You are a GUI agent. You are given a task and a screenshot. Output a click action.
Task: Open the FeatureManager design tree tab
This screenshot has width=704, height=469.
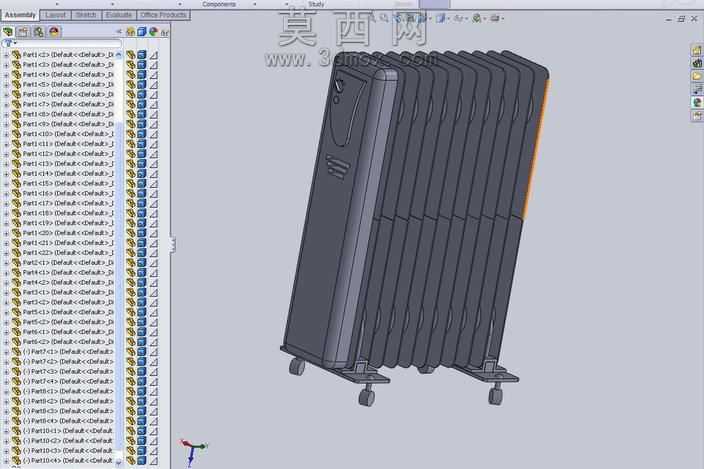(x=8, y=32)
